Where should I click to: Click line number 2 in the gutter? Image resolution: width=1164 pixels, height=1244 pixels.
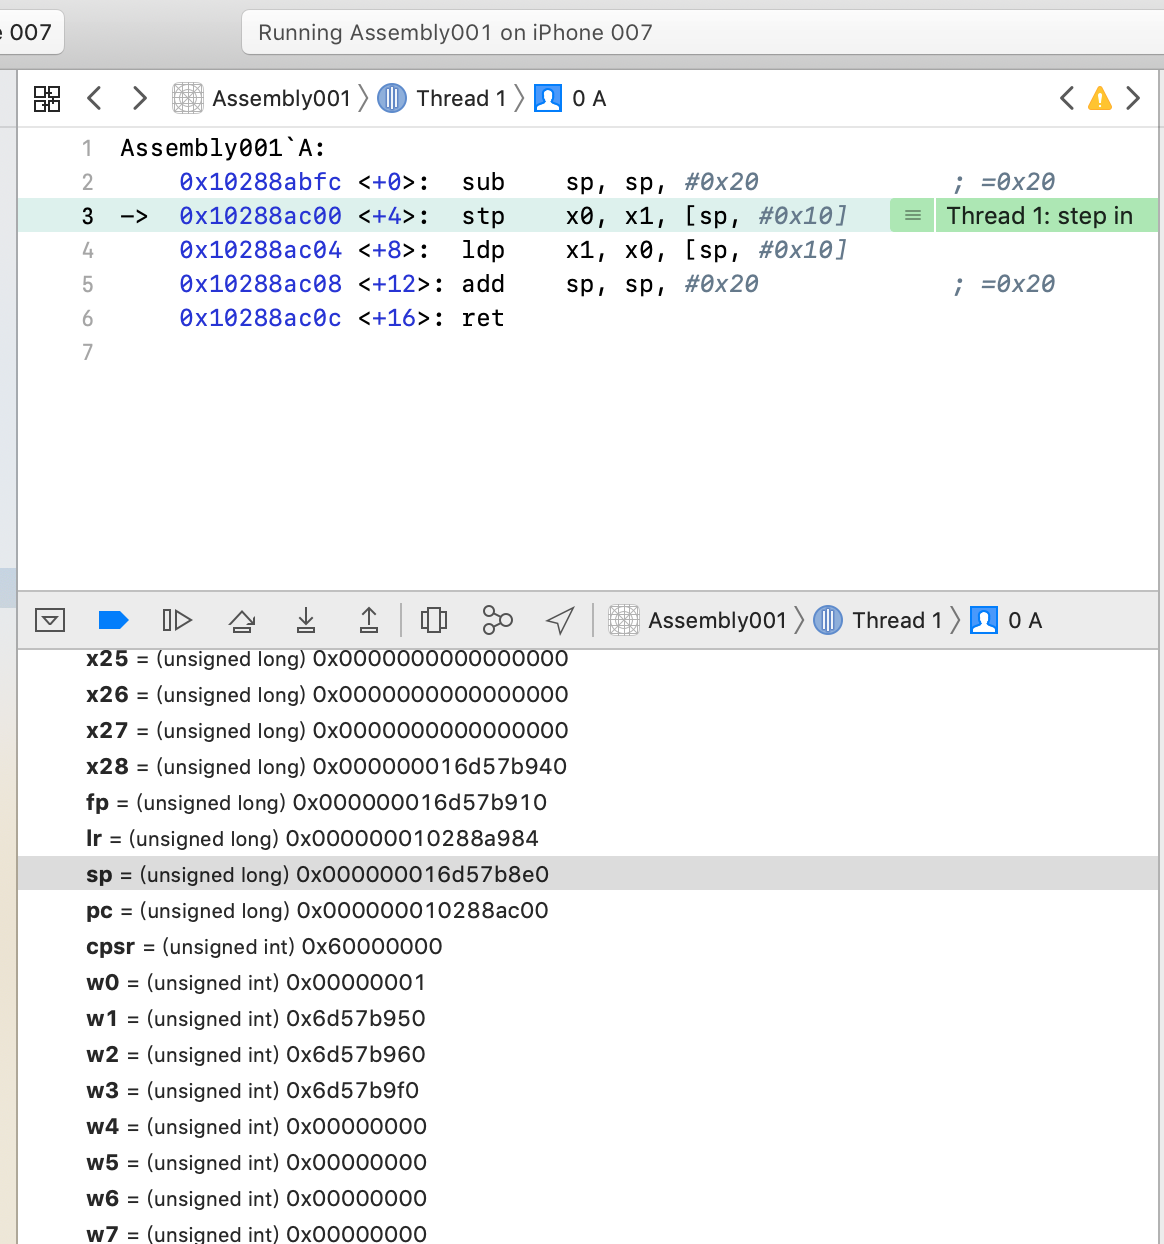(x=87, y=182)
